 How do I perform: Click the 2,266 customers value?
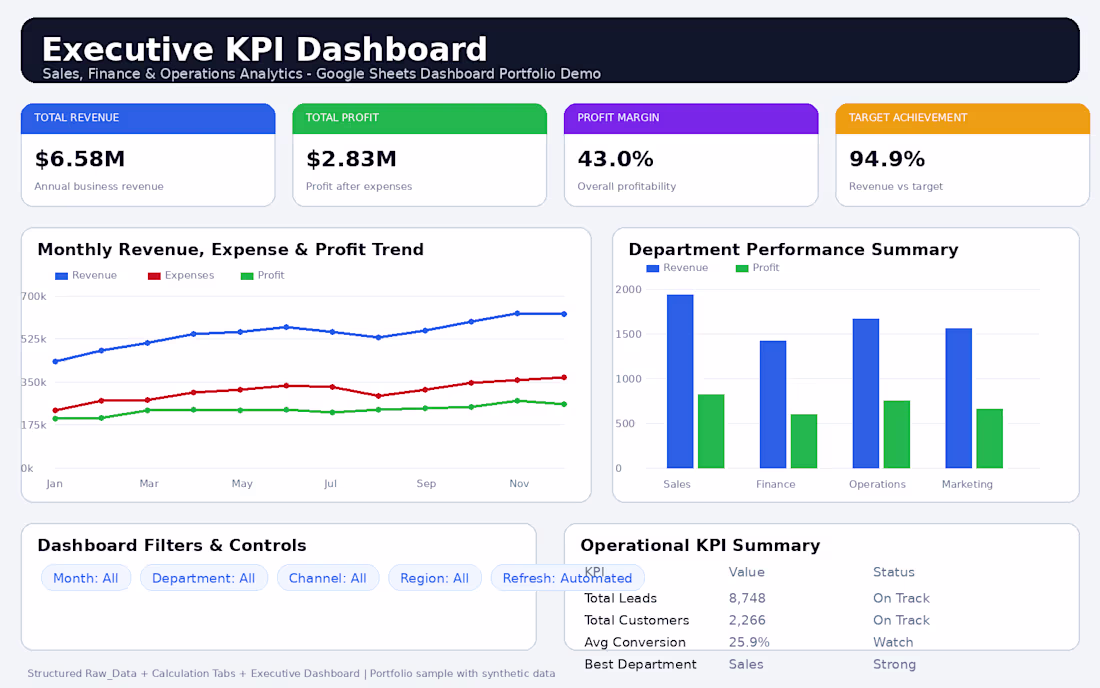(x=747, y=620)
